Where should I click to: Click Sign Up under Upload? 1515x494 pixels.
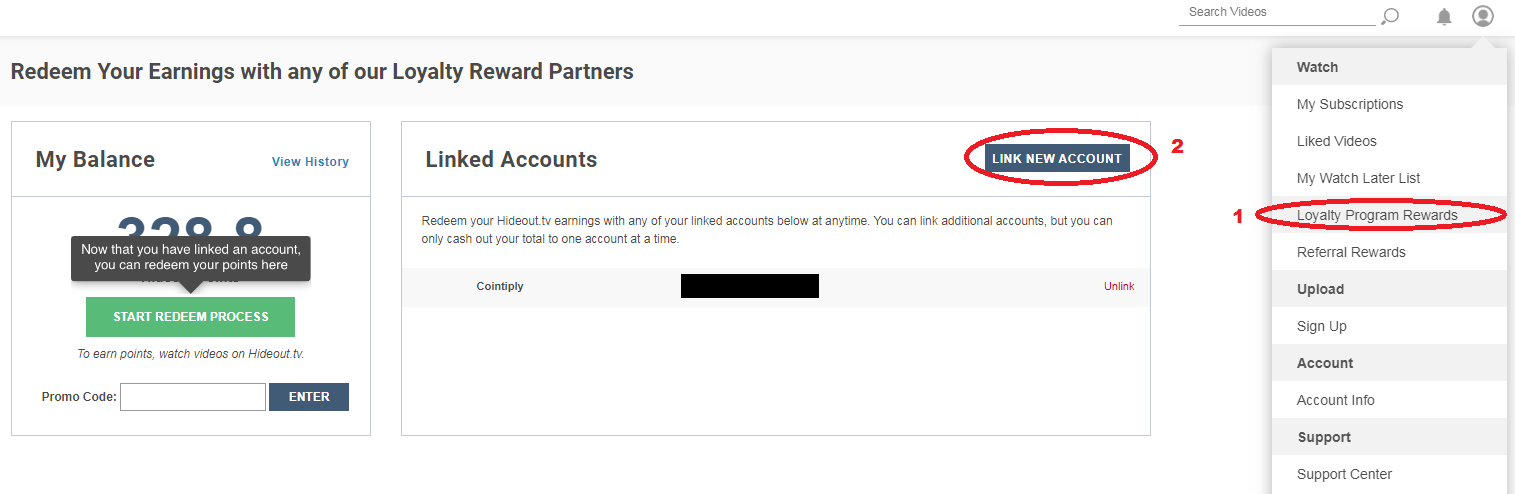click(1321, 326)
